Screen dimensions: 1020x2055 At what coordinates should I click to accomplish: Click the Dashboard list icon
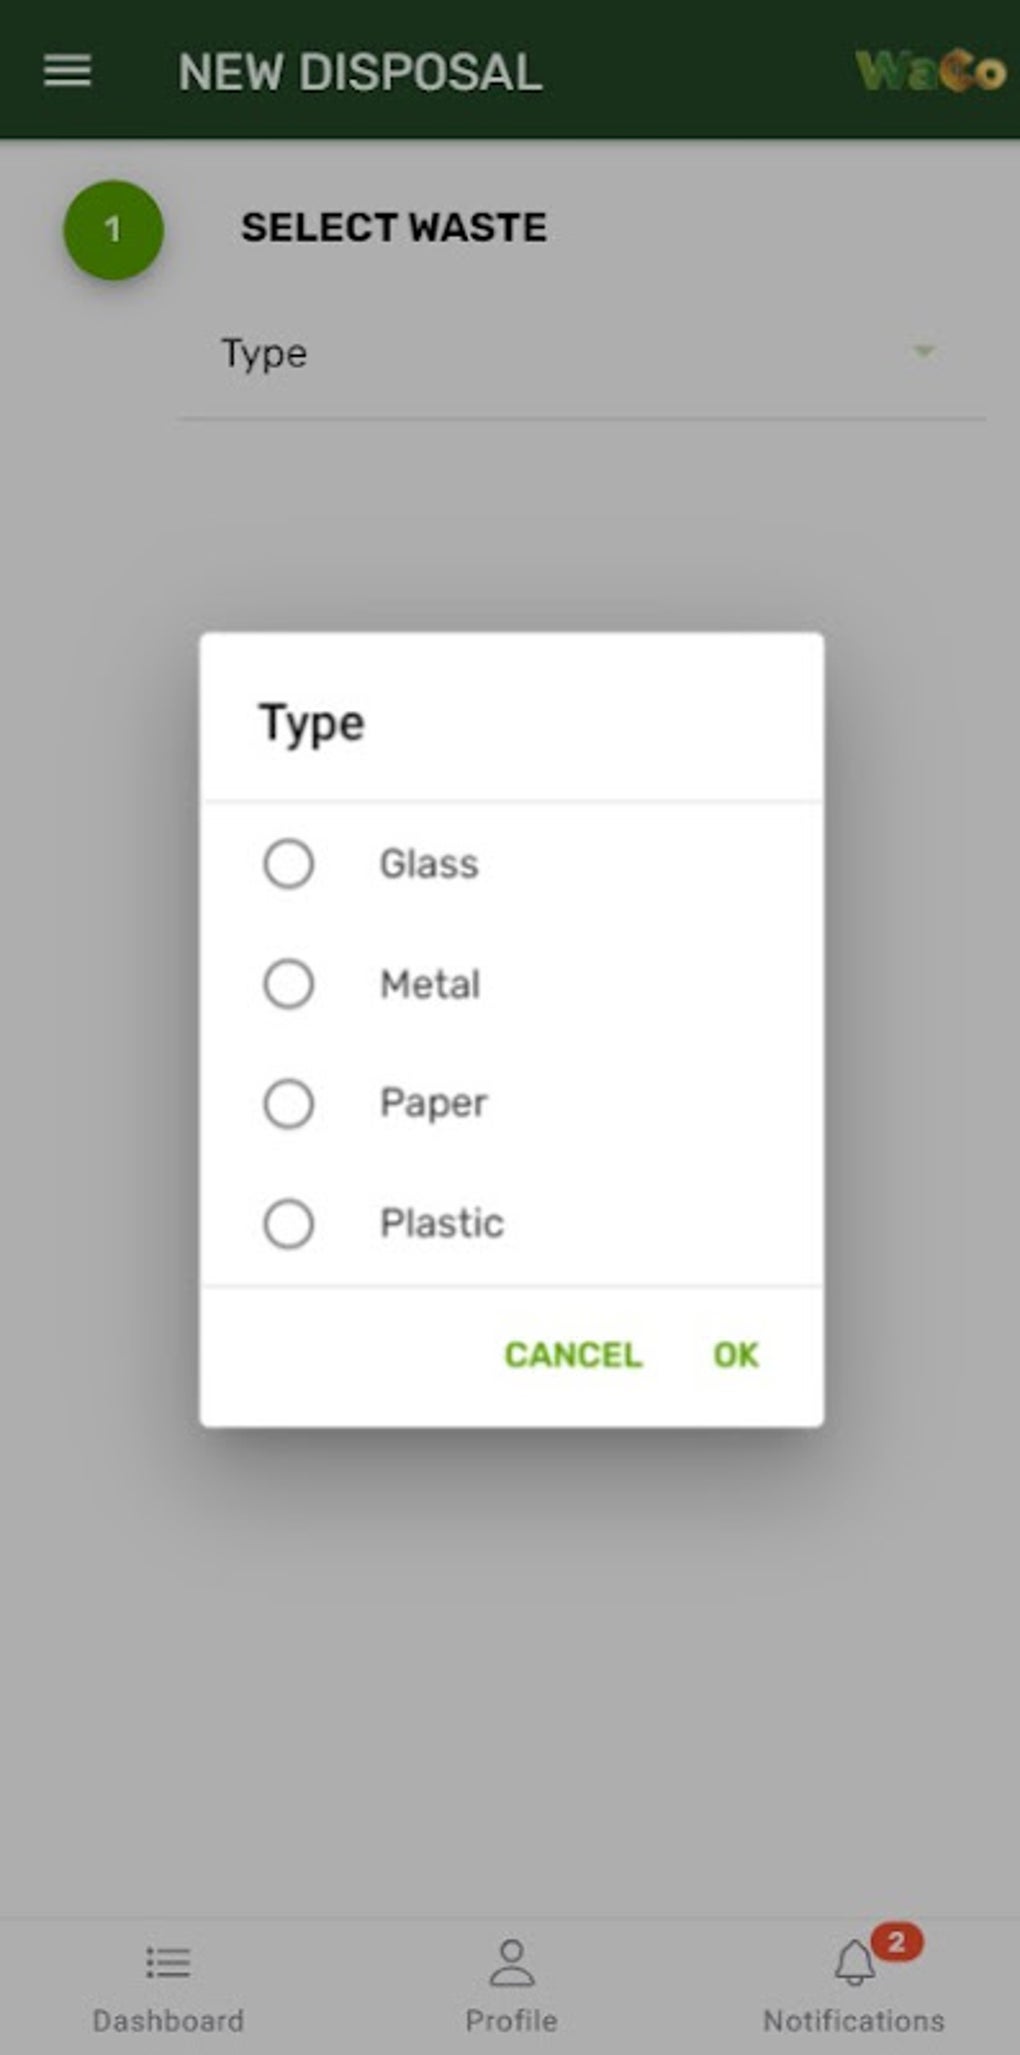pyautogui.click(x=168, y=1962)
